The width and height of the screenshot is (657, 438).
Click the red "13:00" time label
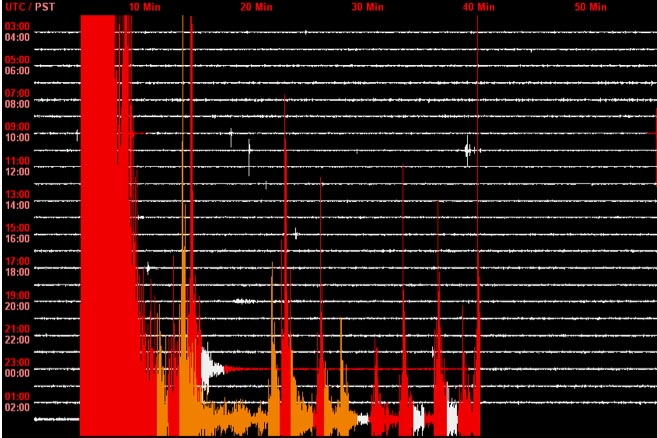pyautogui.click(x=17, y=194)
